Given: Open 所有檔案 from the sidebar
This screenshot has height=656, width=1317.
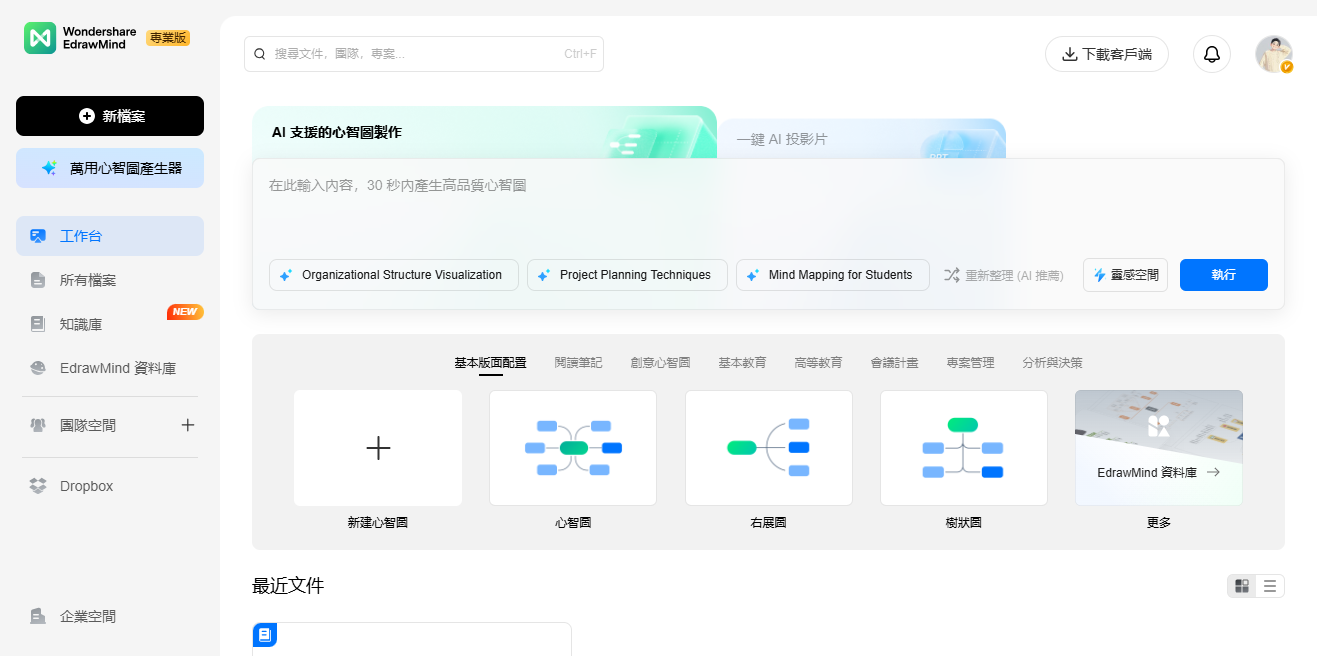Looking at the screenshot, I should coord(110,279).
